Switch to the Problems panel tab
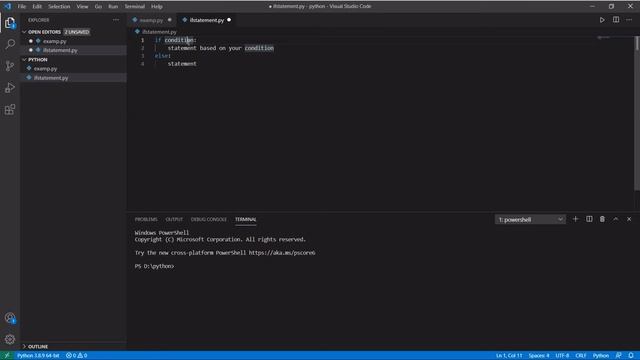 (x=146, y=219)
